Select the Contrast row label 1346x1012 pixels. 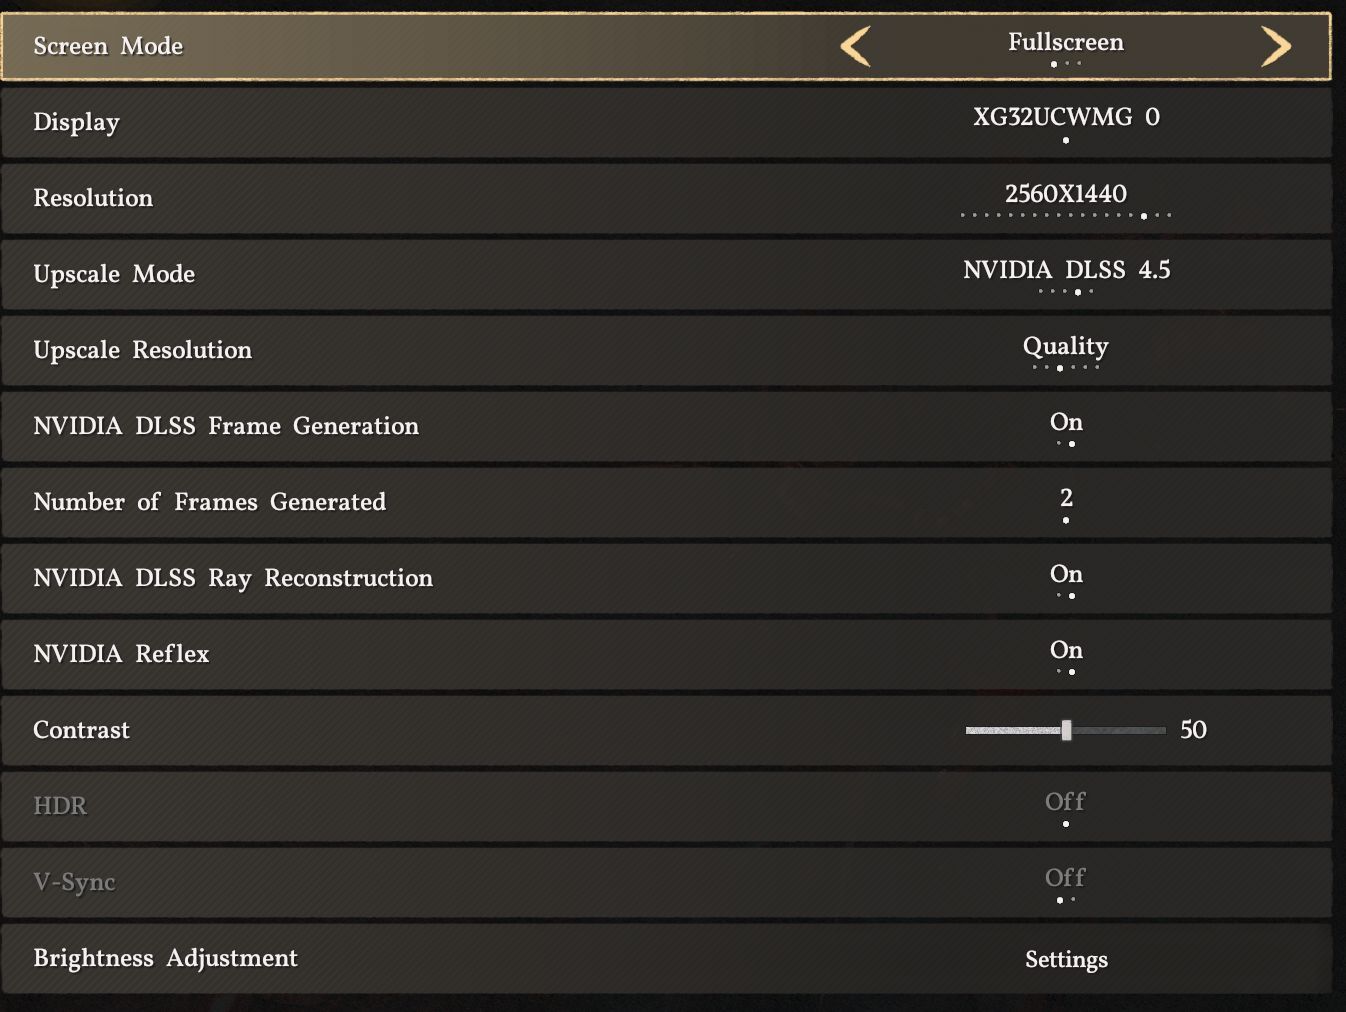point(82,730)
